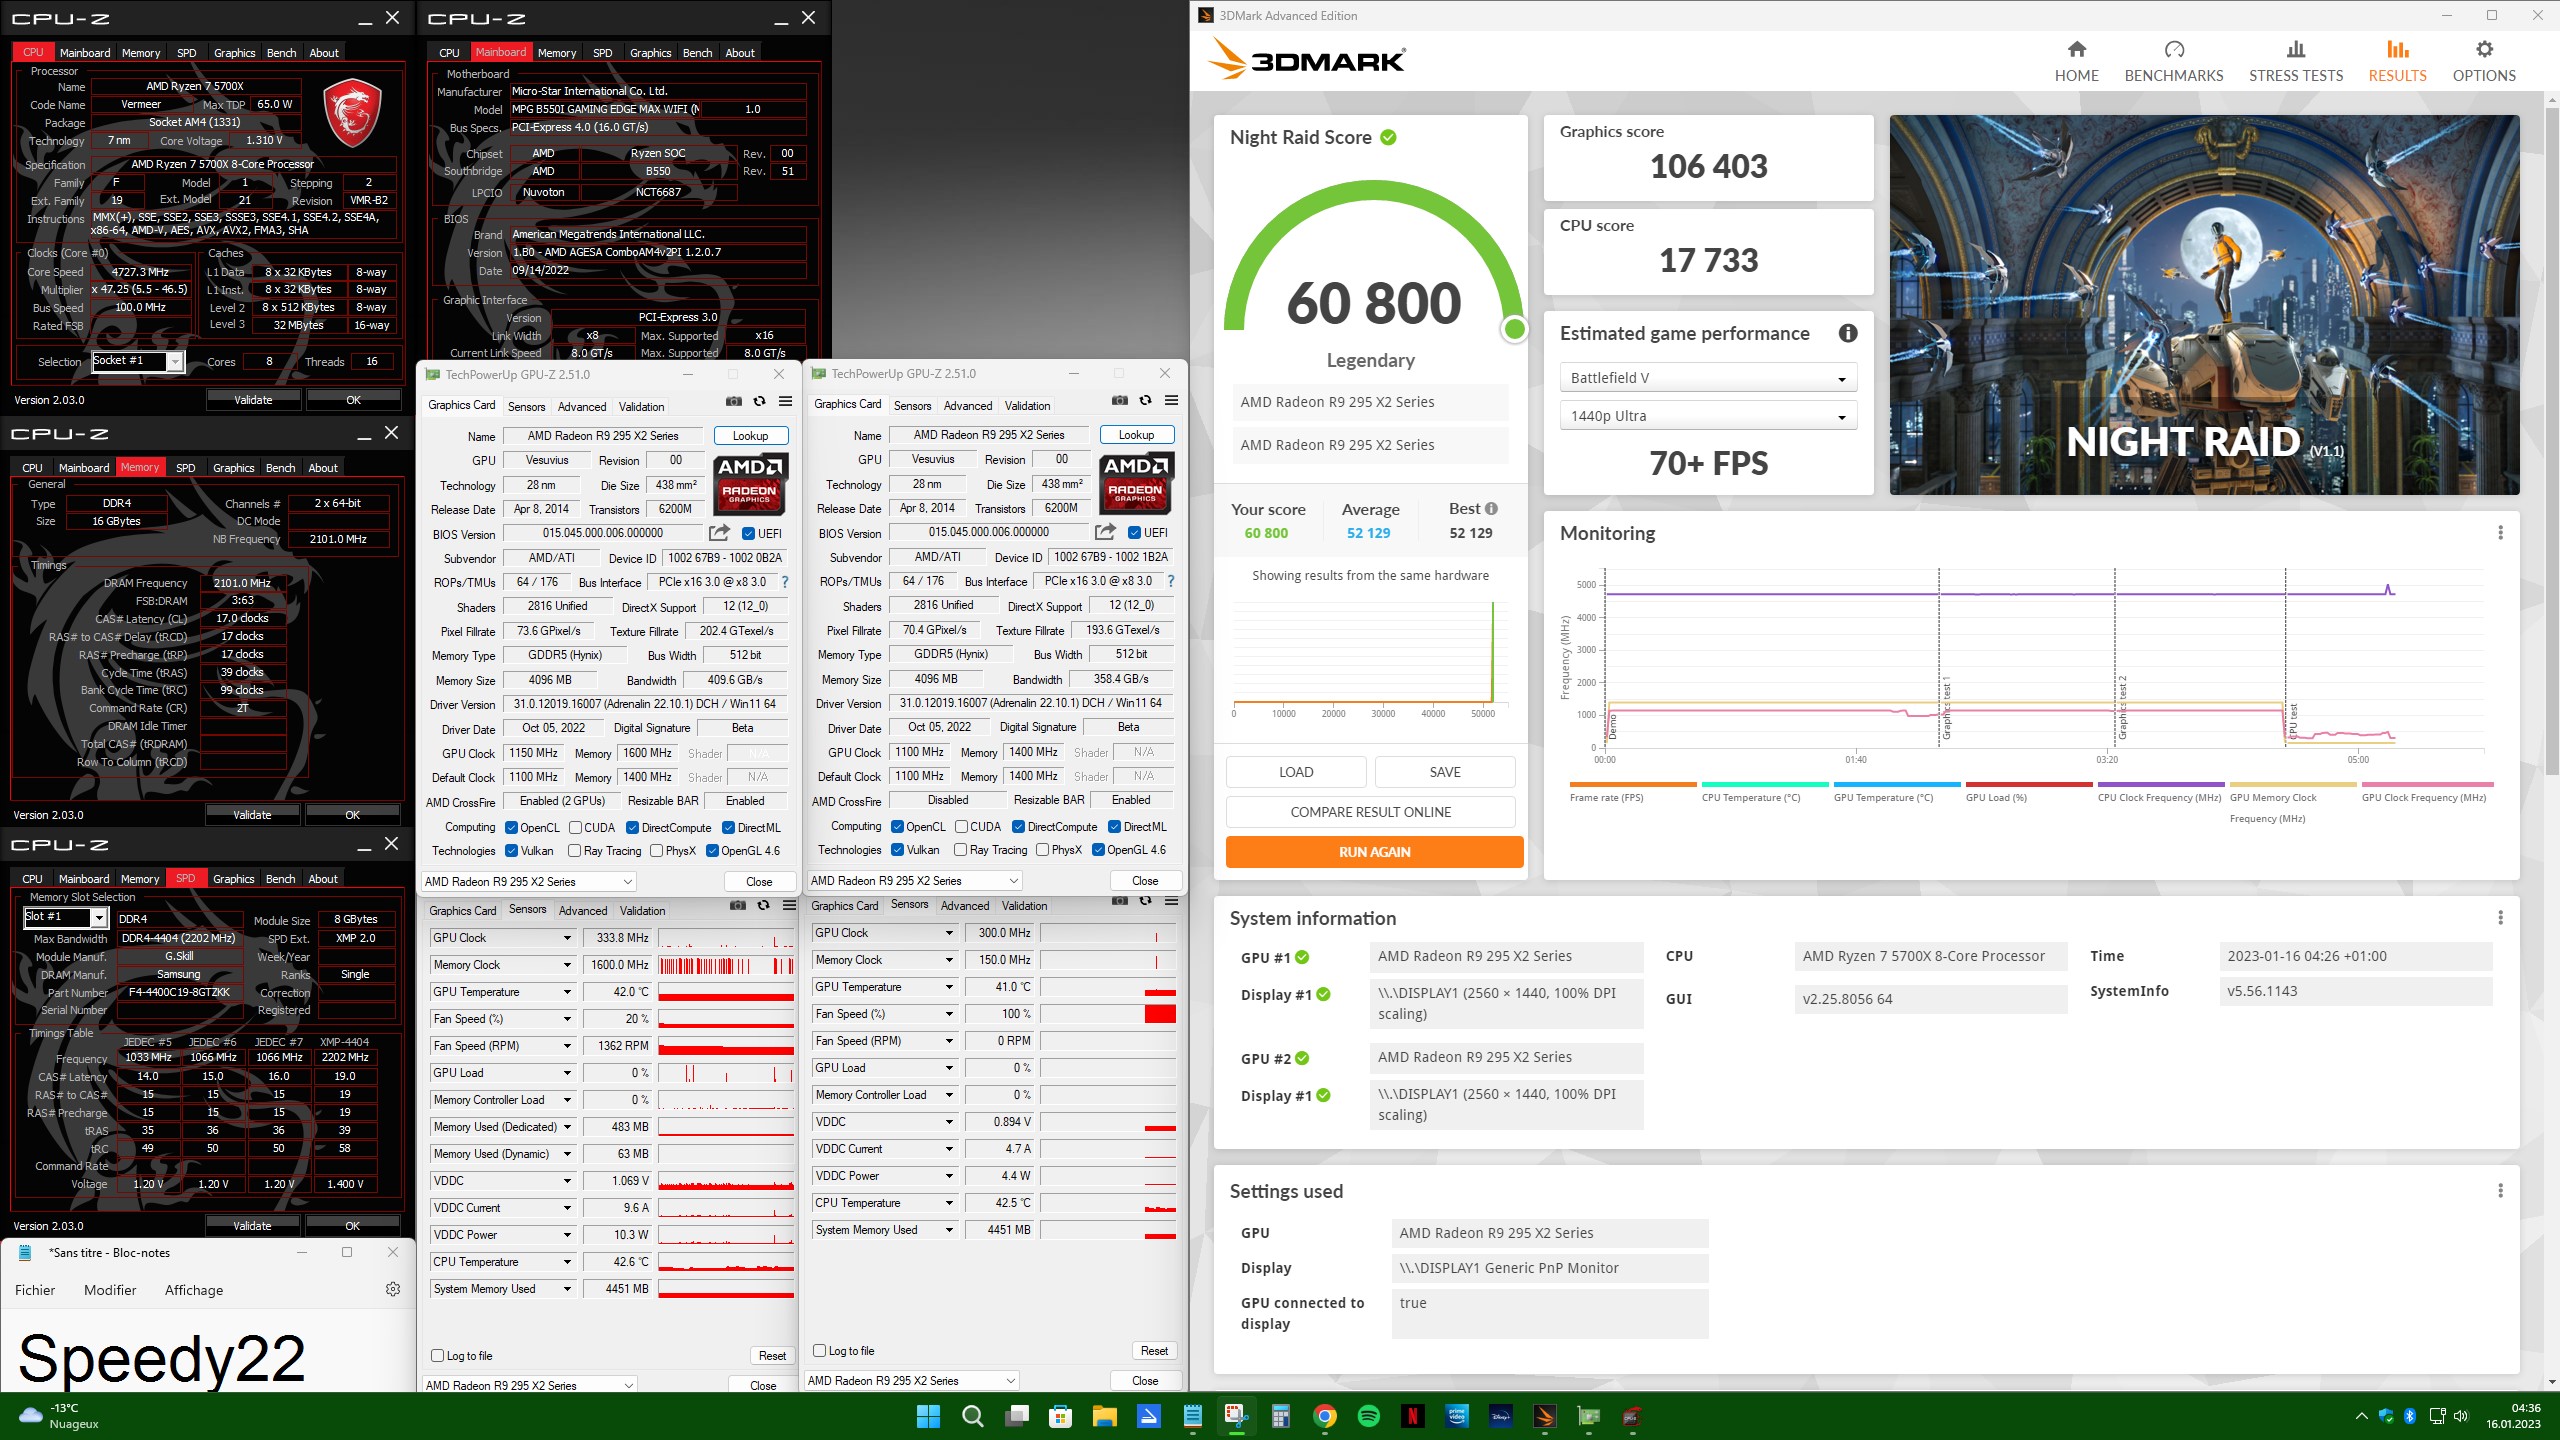2560x1440 pixels.
Task: Open File Explorer from the taskbar
Action: pyautogui.click(x=1104, y=1416)
